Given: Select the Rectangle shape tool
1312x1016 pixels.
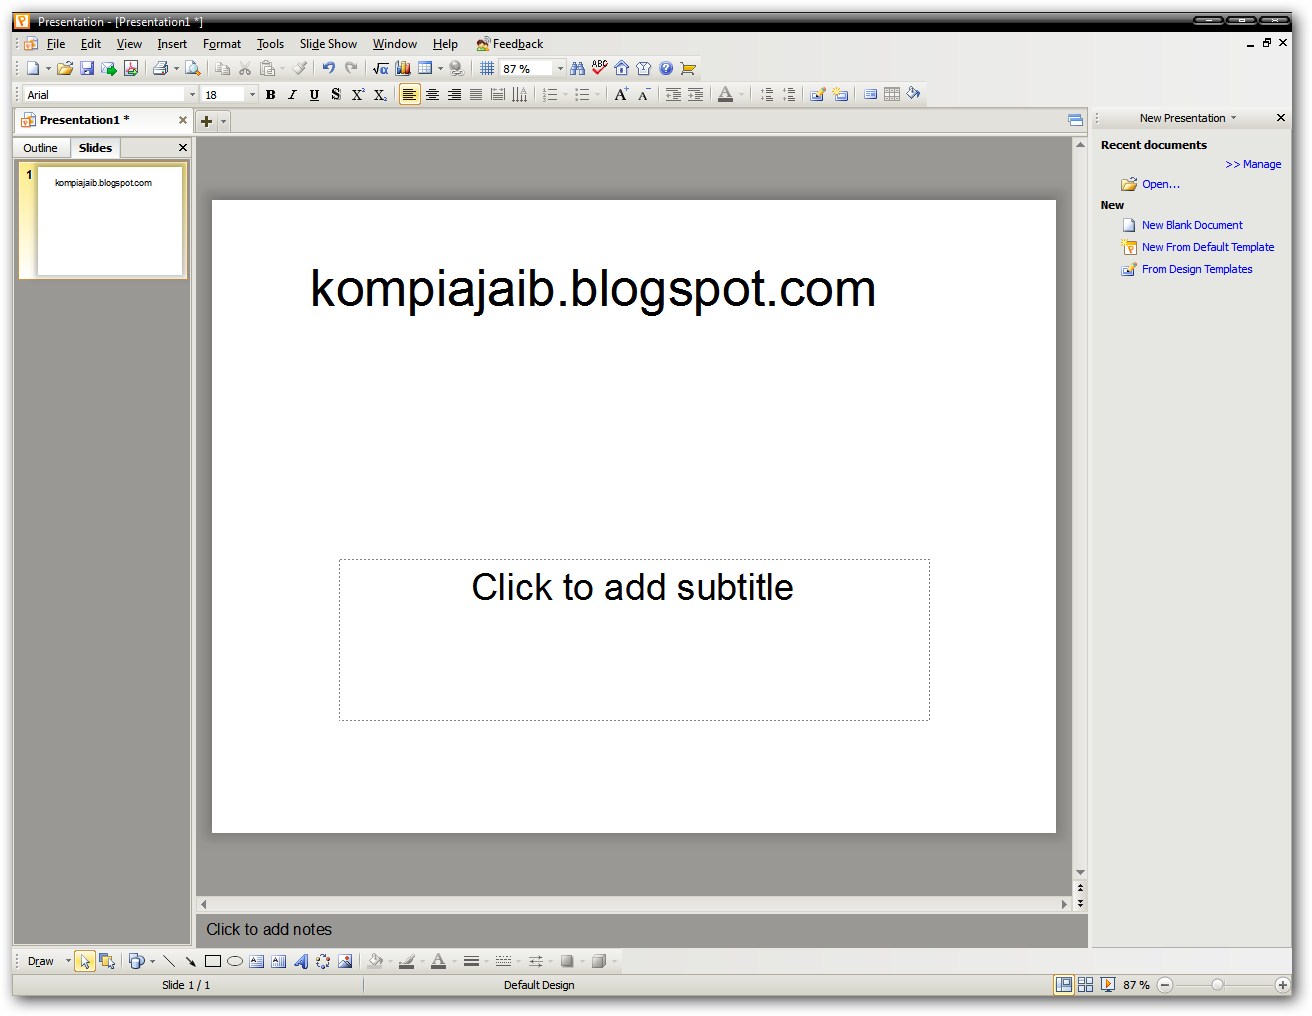Looking at the screenshot, I should click(213, 961).
